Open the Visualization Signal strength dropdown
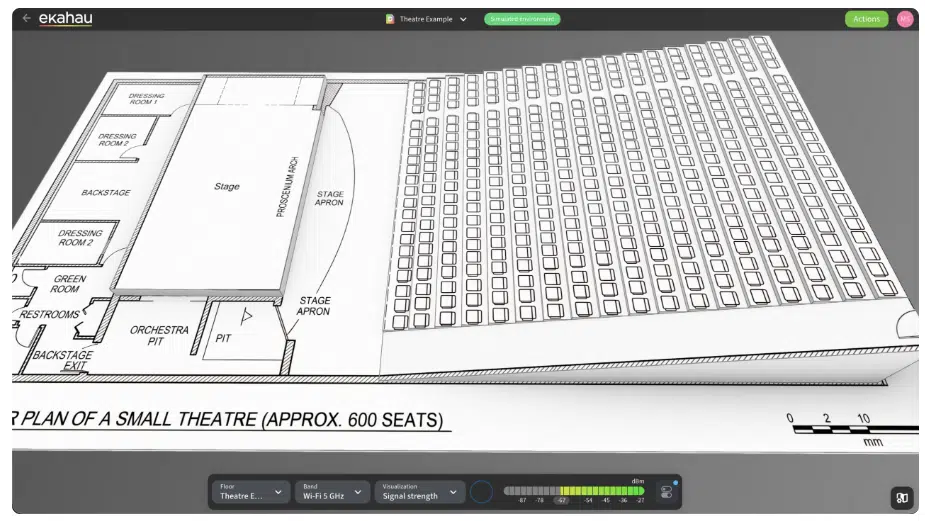The image size is (925, 521). click(x=419, y=491)
